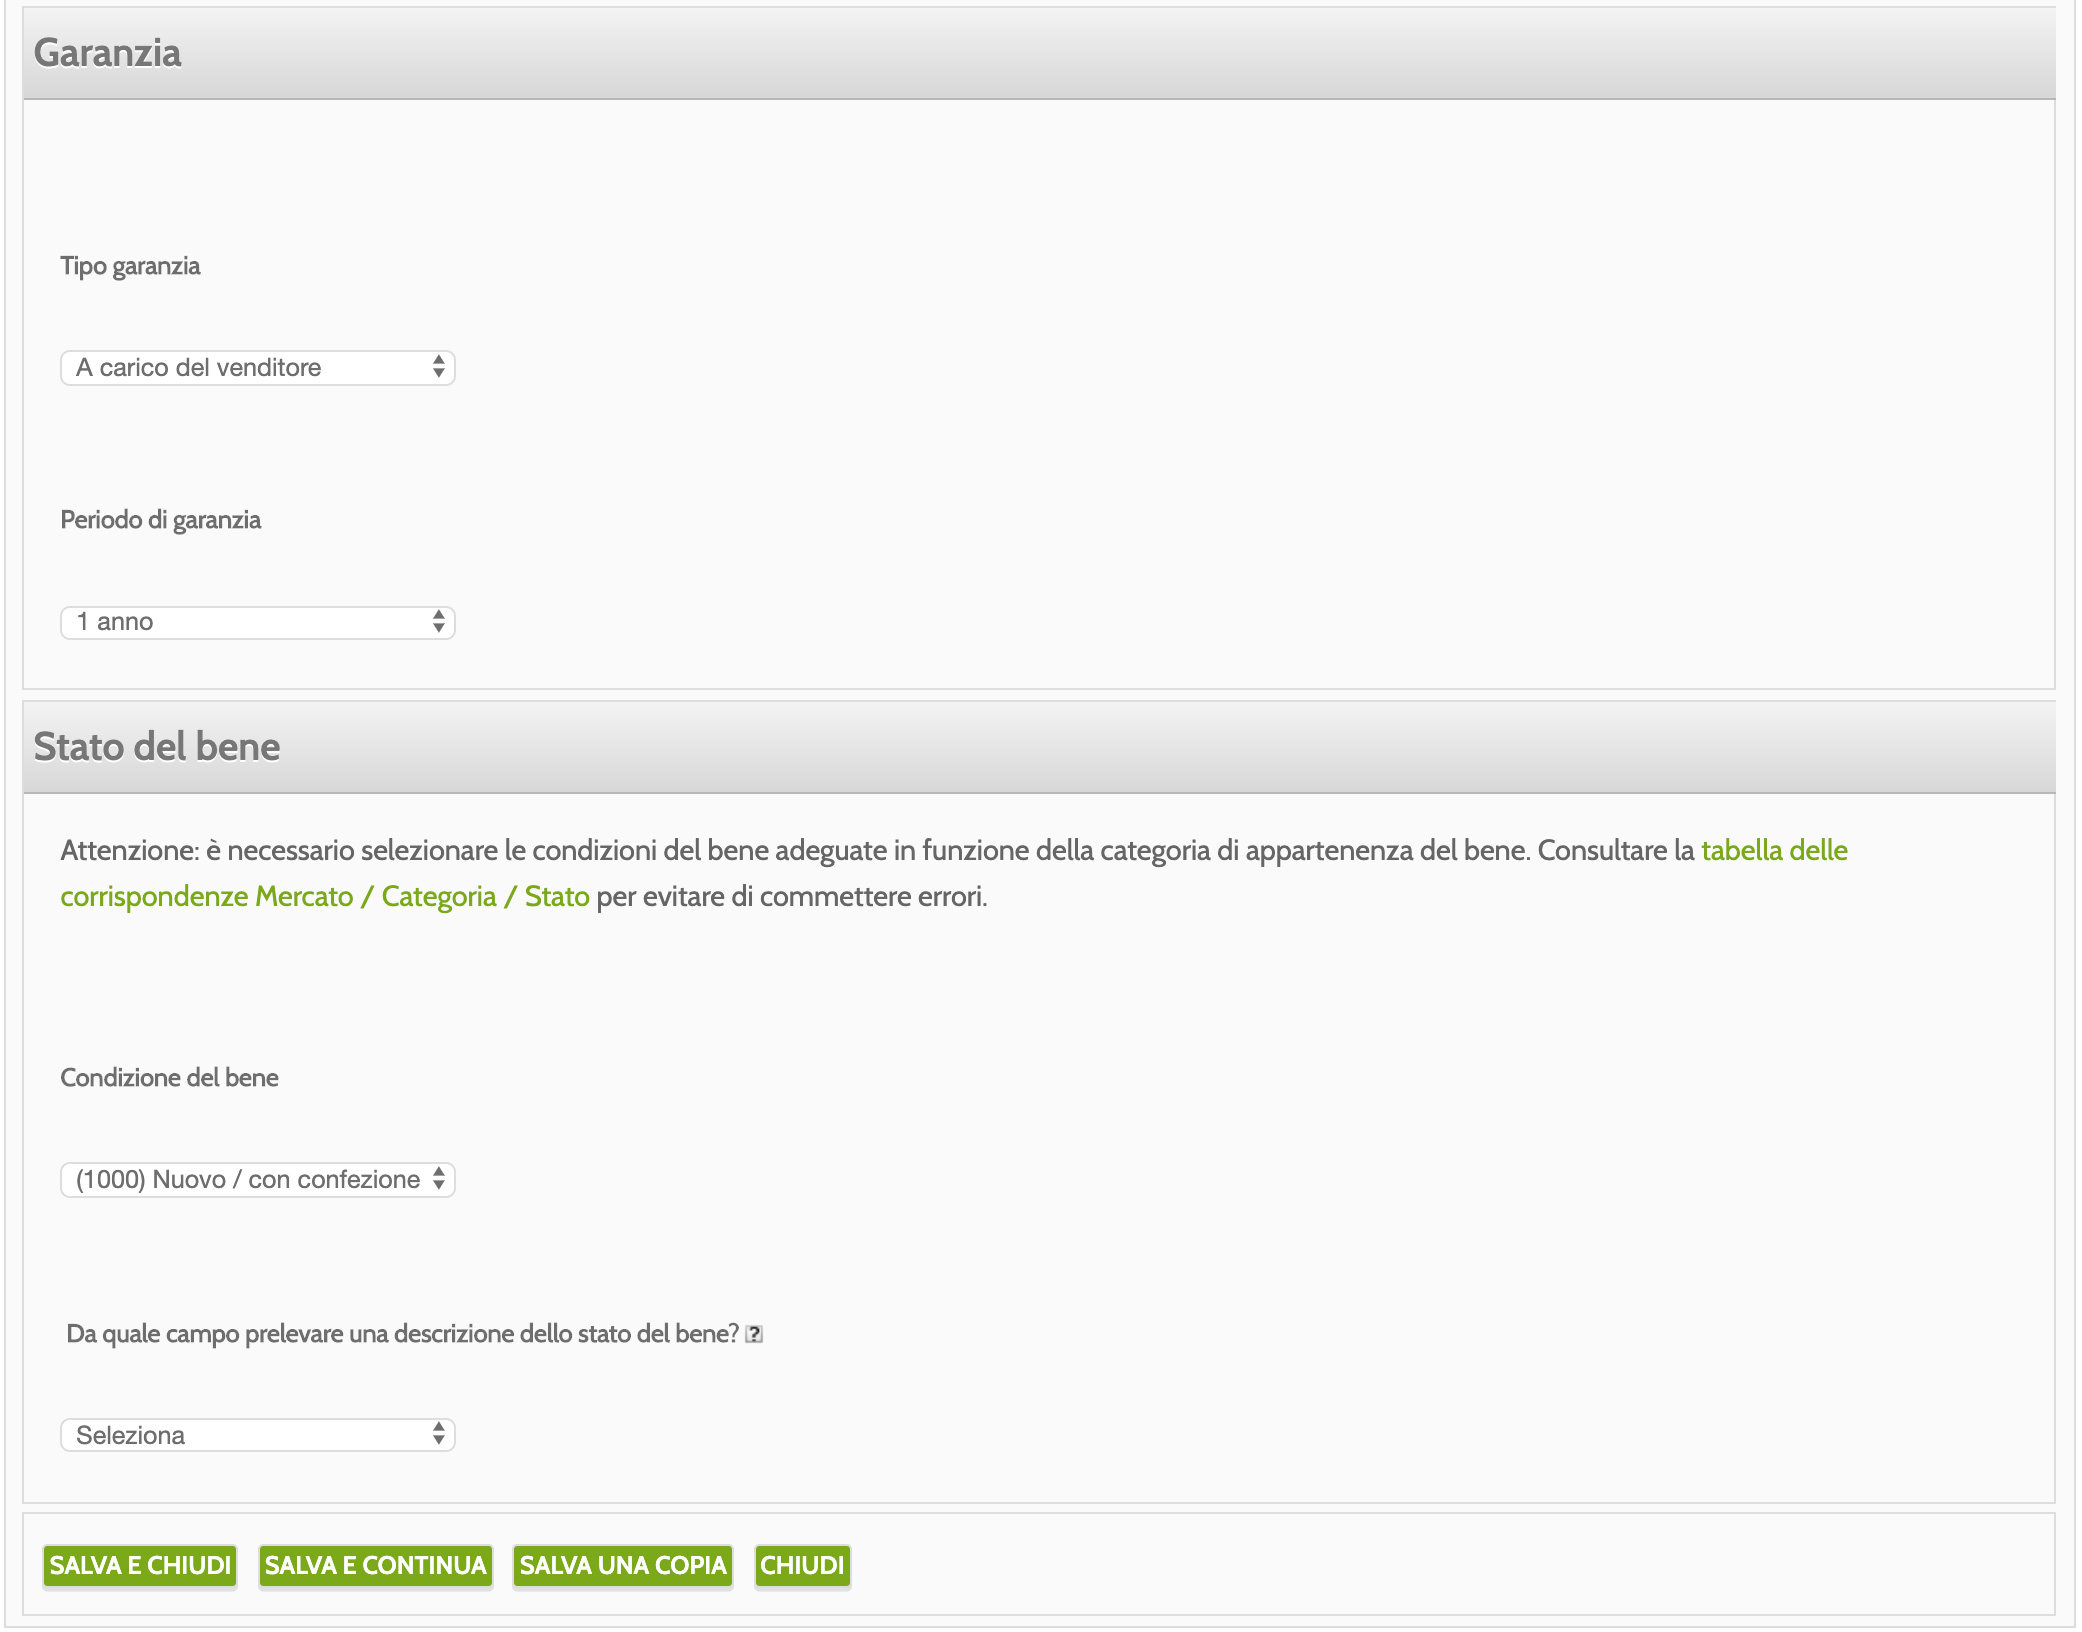Image resolution: width=2082 pixels, height=1632 pixels.
Task: Click the '(1000) Nuovo / con confezione' value
Action: (248, 1180)
